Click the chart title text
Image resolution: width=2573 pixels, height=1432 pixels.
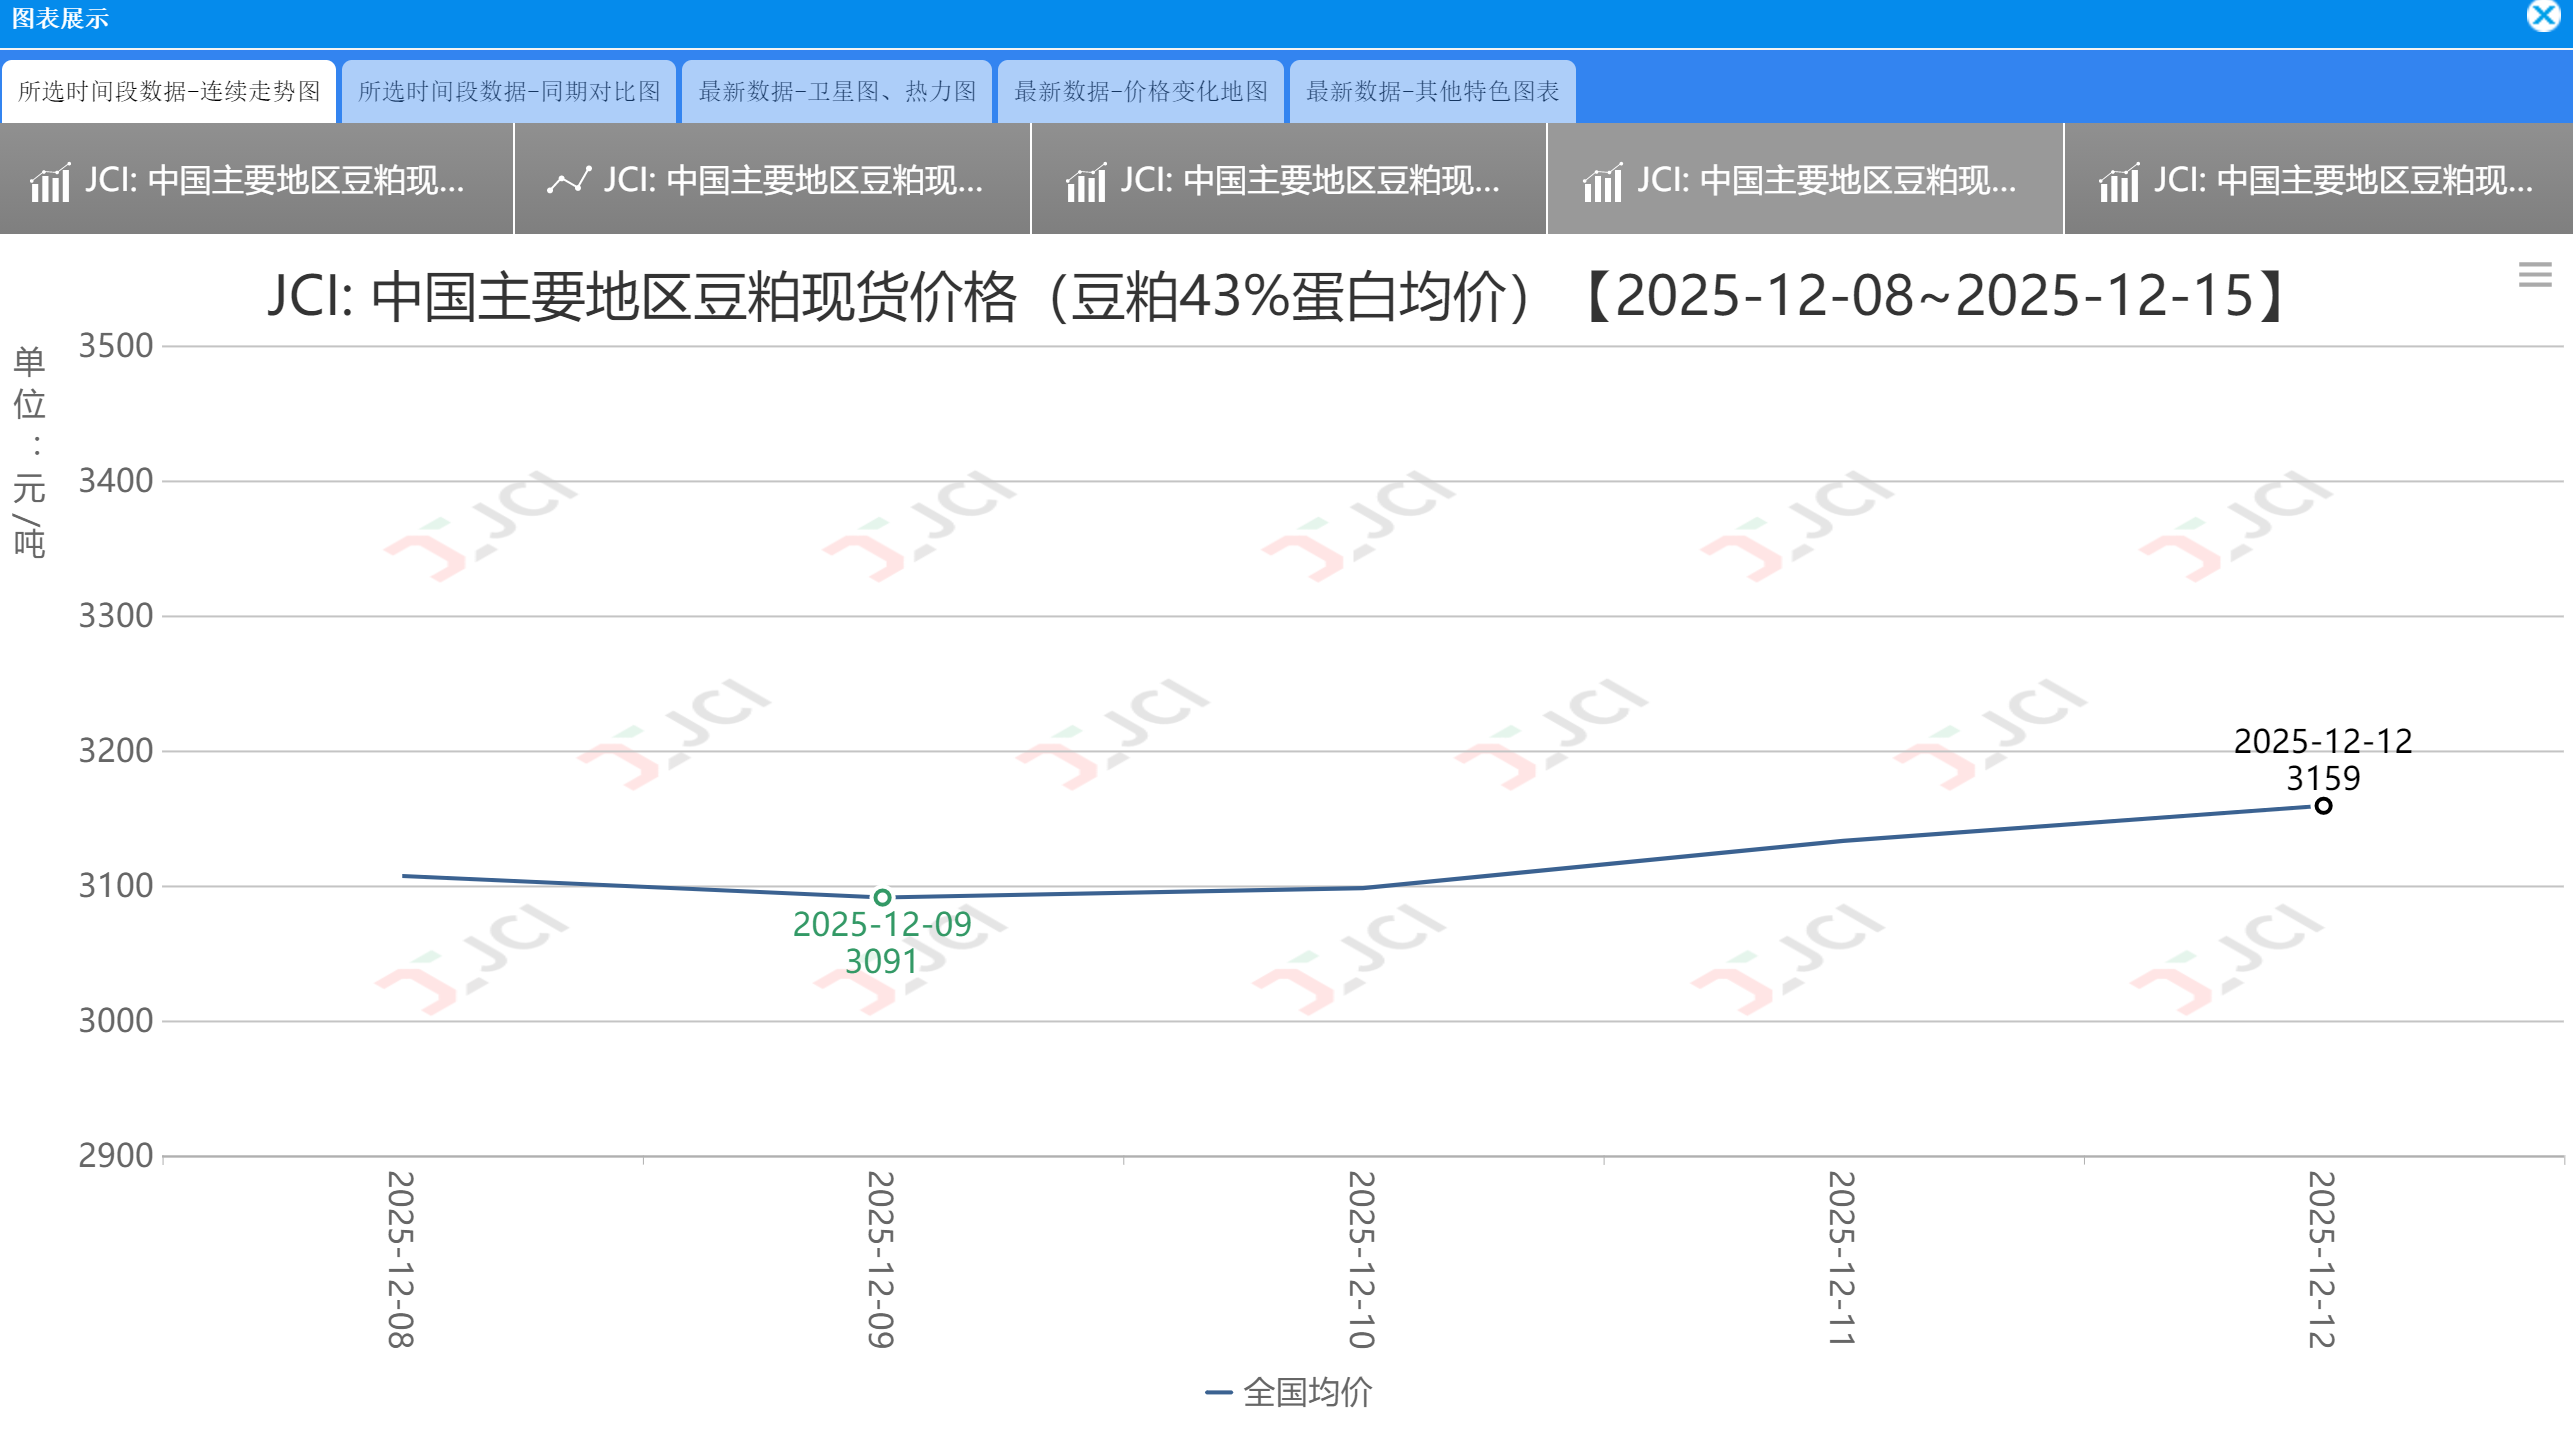click(x=1277, y=297)
